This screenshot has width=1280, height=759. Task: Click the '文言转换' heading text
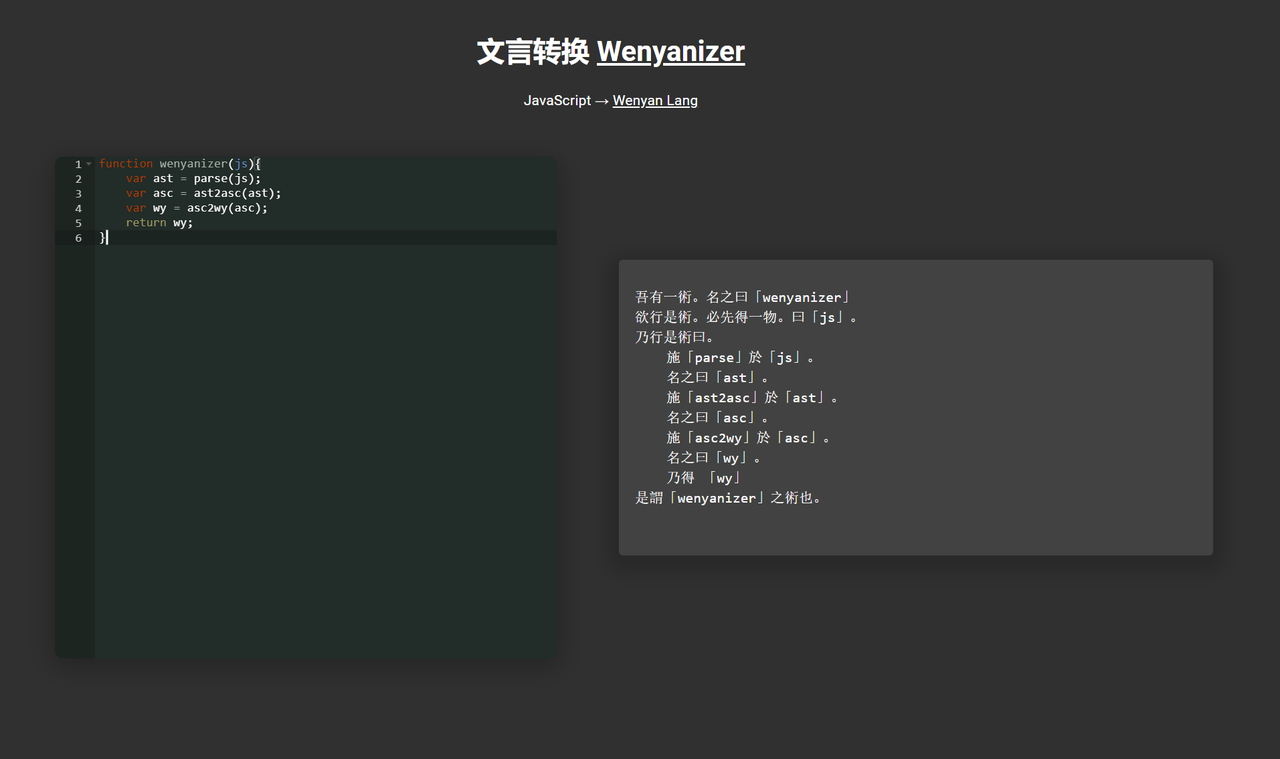click(533, 52)
